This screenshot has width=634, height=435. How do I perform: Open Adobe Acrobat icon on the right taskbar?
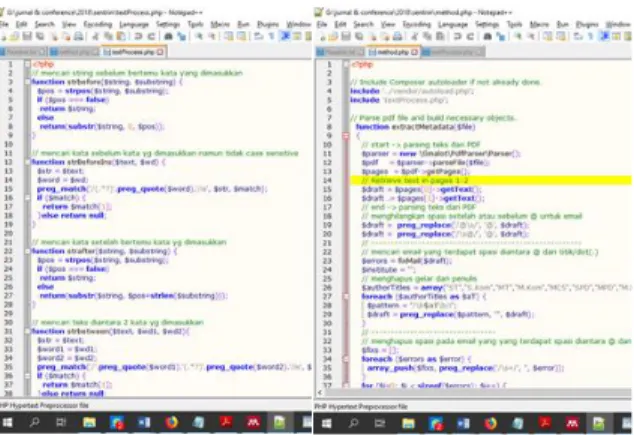545,423
